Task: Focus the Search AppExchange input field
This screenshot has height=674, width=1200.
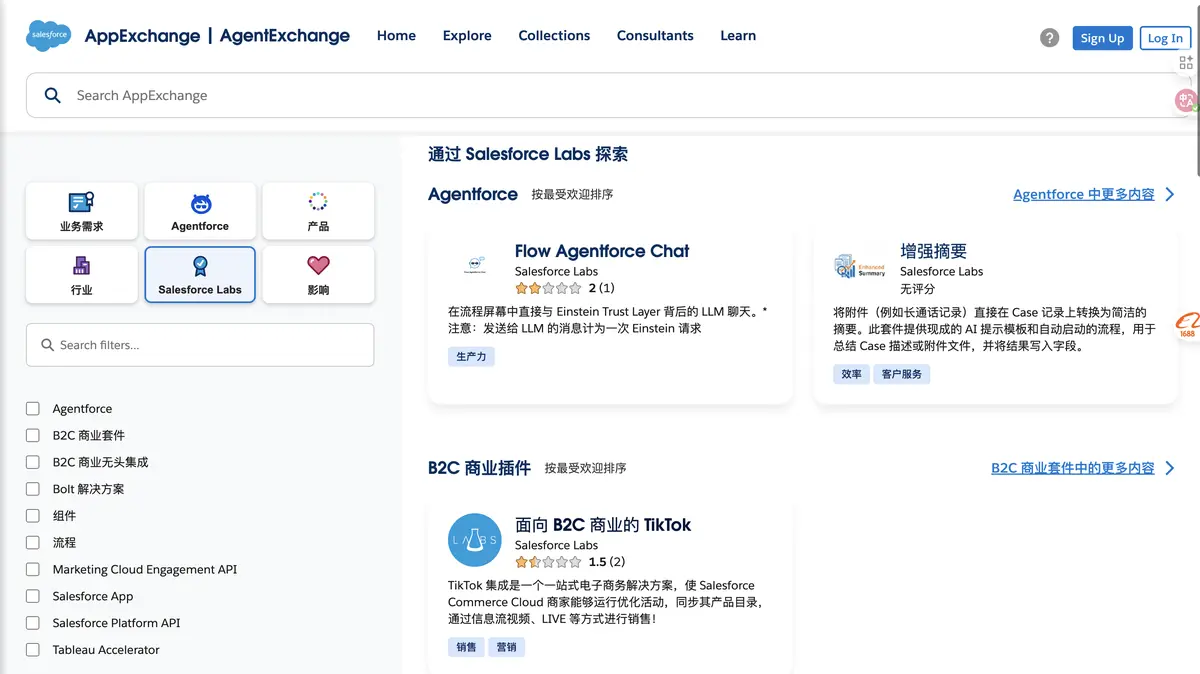Action: tap(600, 96)
